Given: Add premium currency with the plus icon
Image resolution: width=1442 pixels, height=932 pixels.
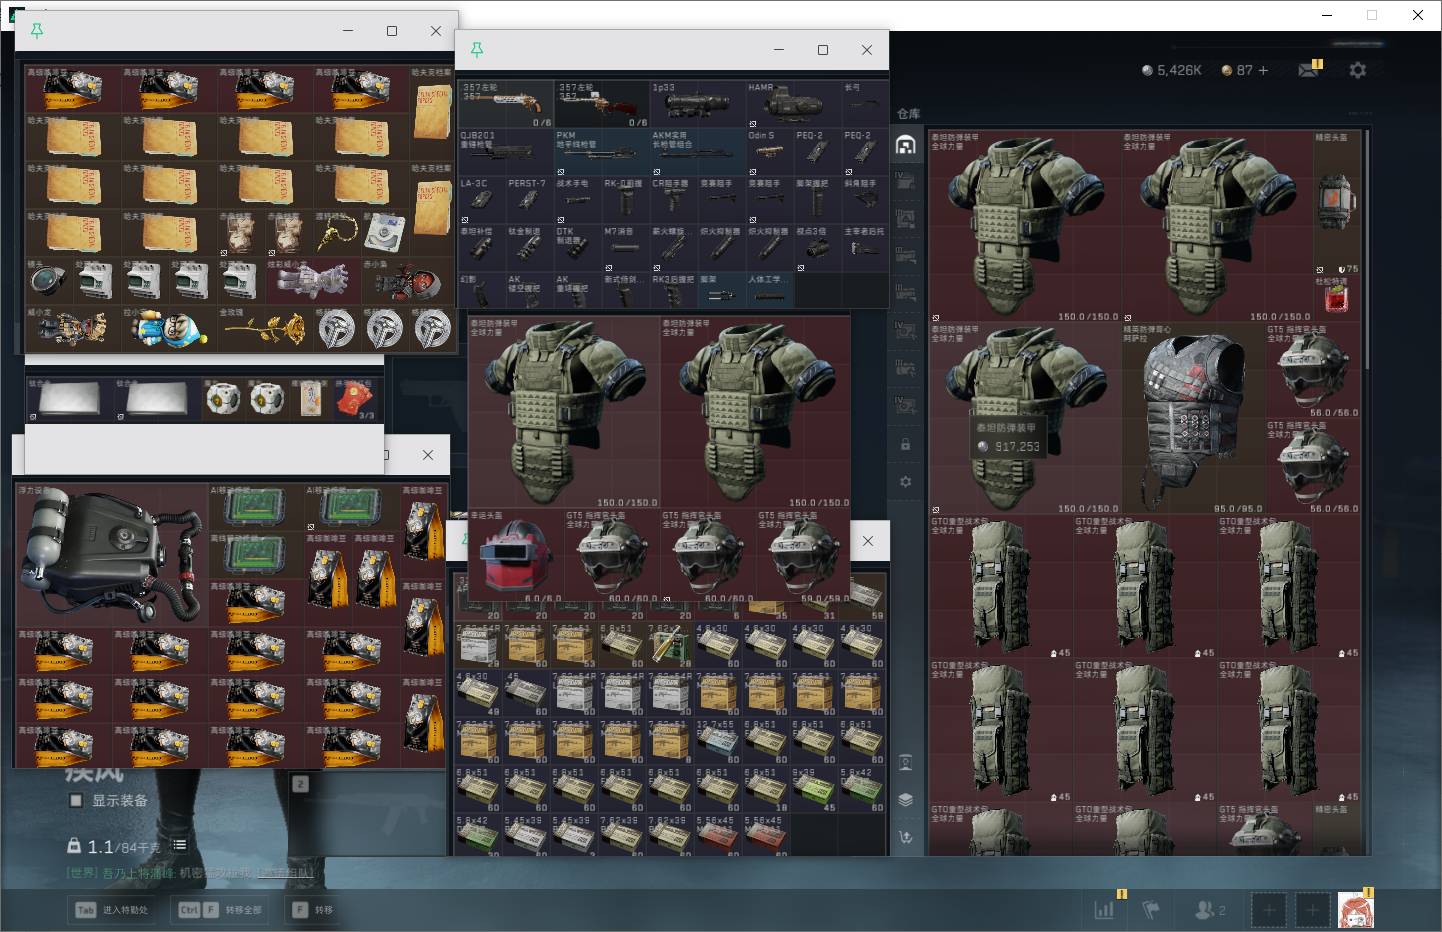Looking at the screenshot, I should coord(1263,70).
